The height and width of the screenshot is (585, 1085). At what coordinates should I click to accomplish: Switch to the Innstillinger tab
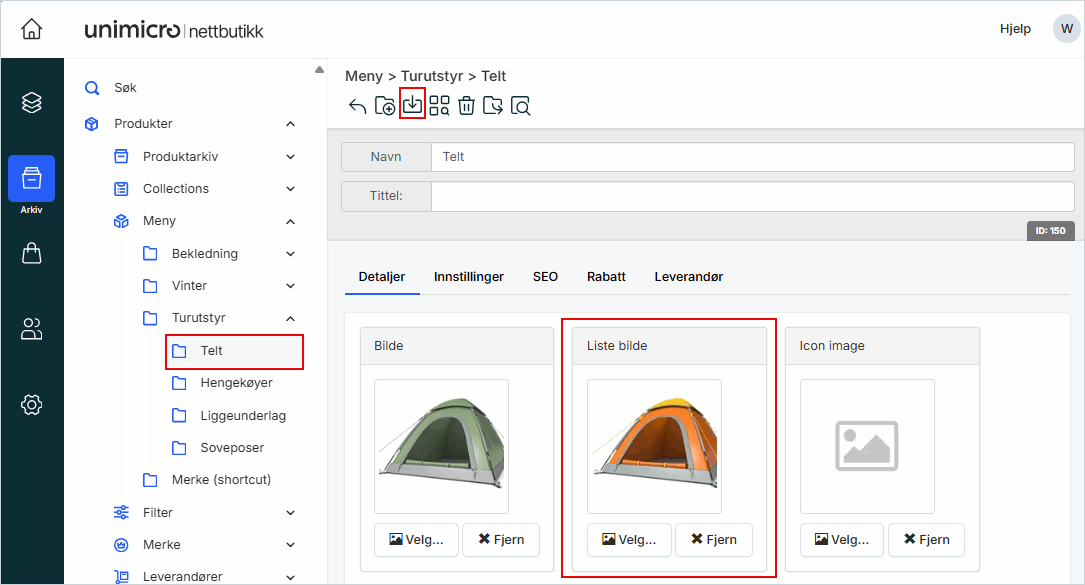point(468,276)
